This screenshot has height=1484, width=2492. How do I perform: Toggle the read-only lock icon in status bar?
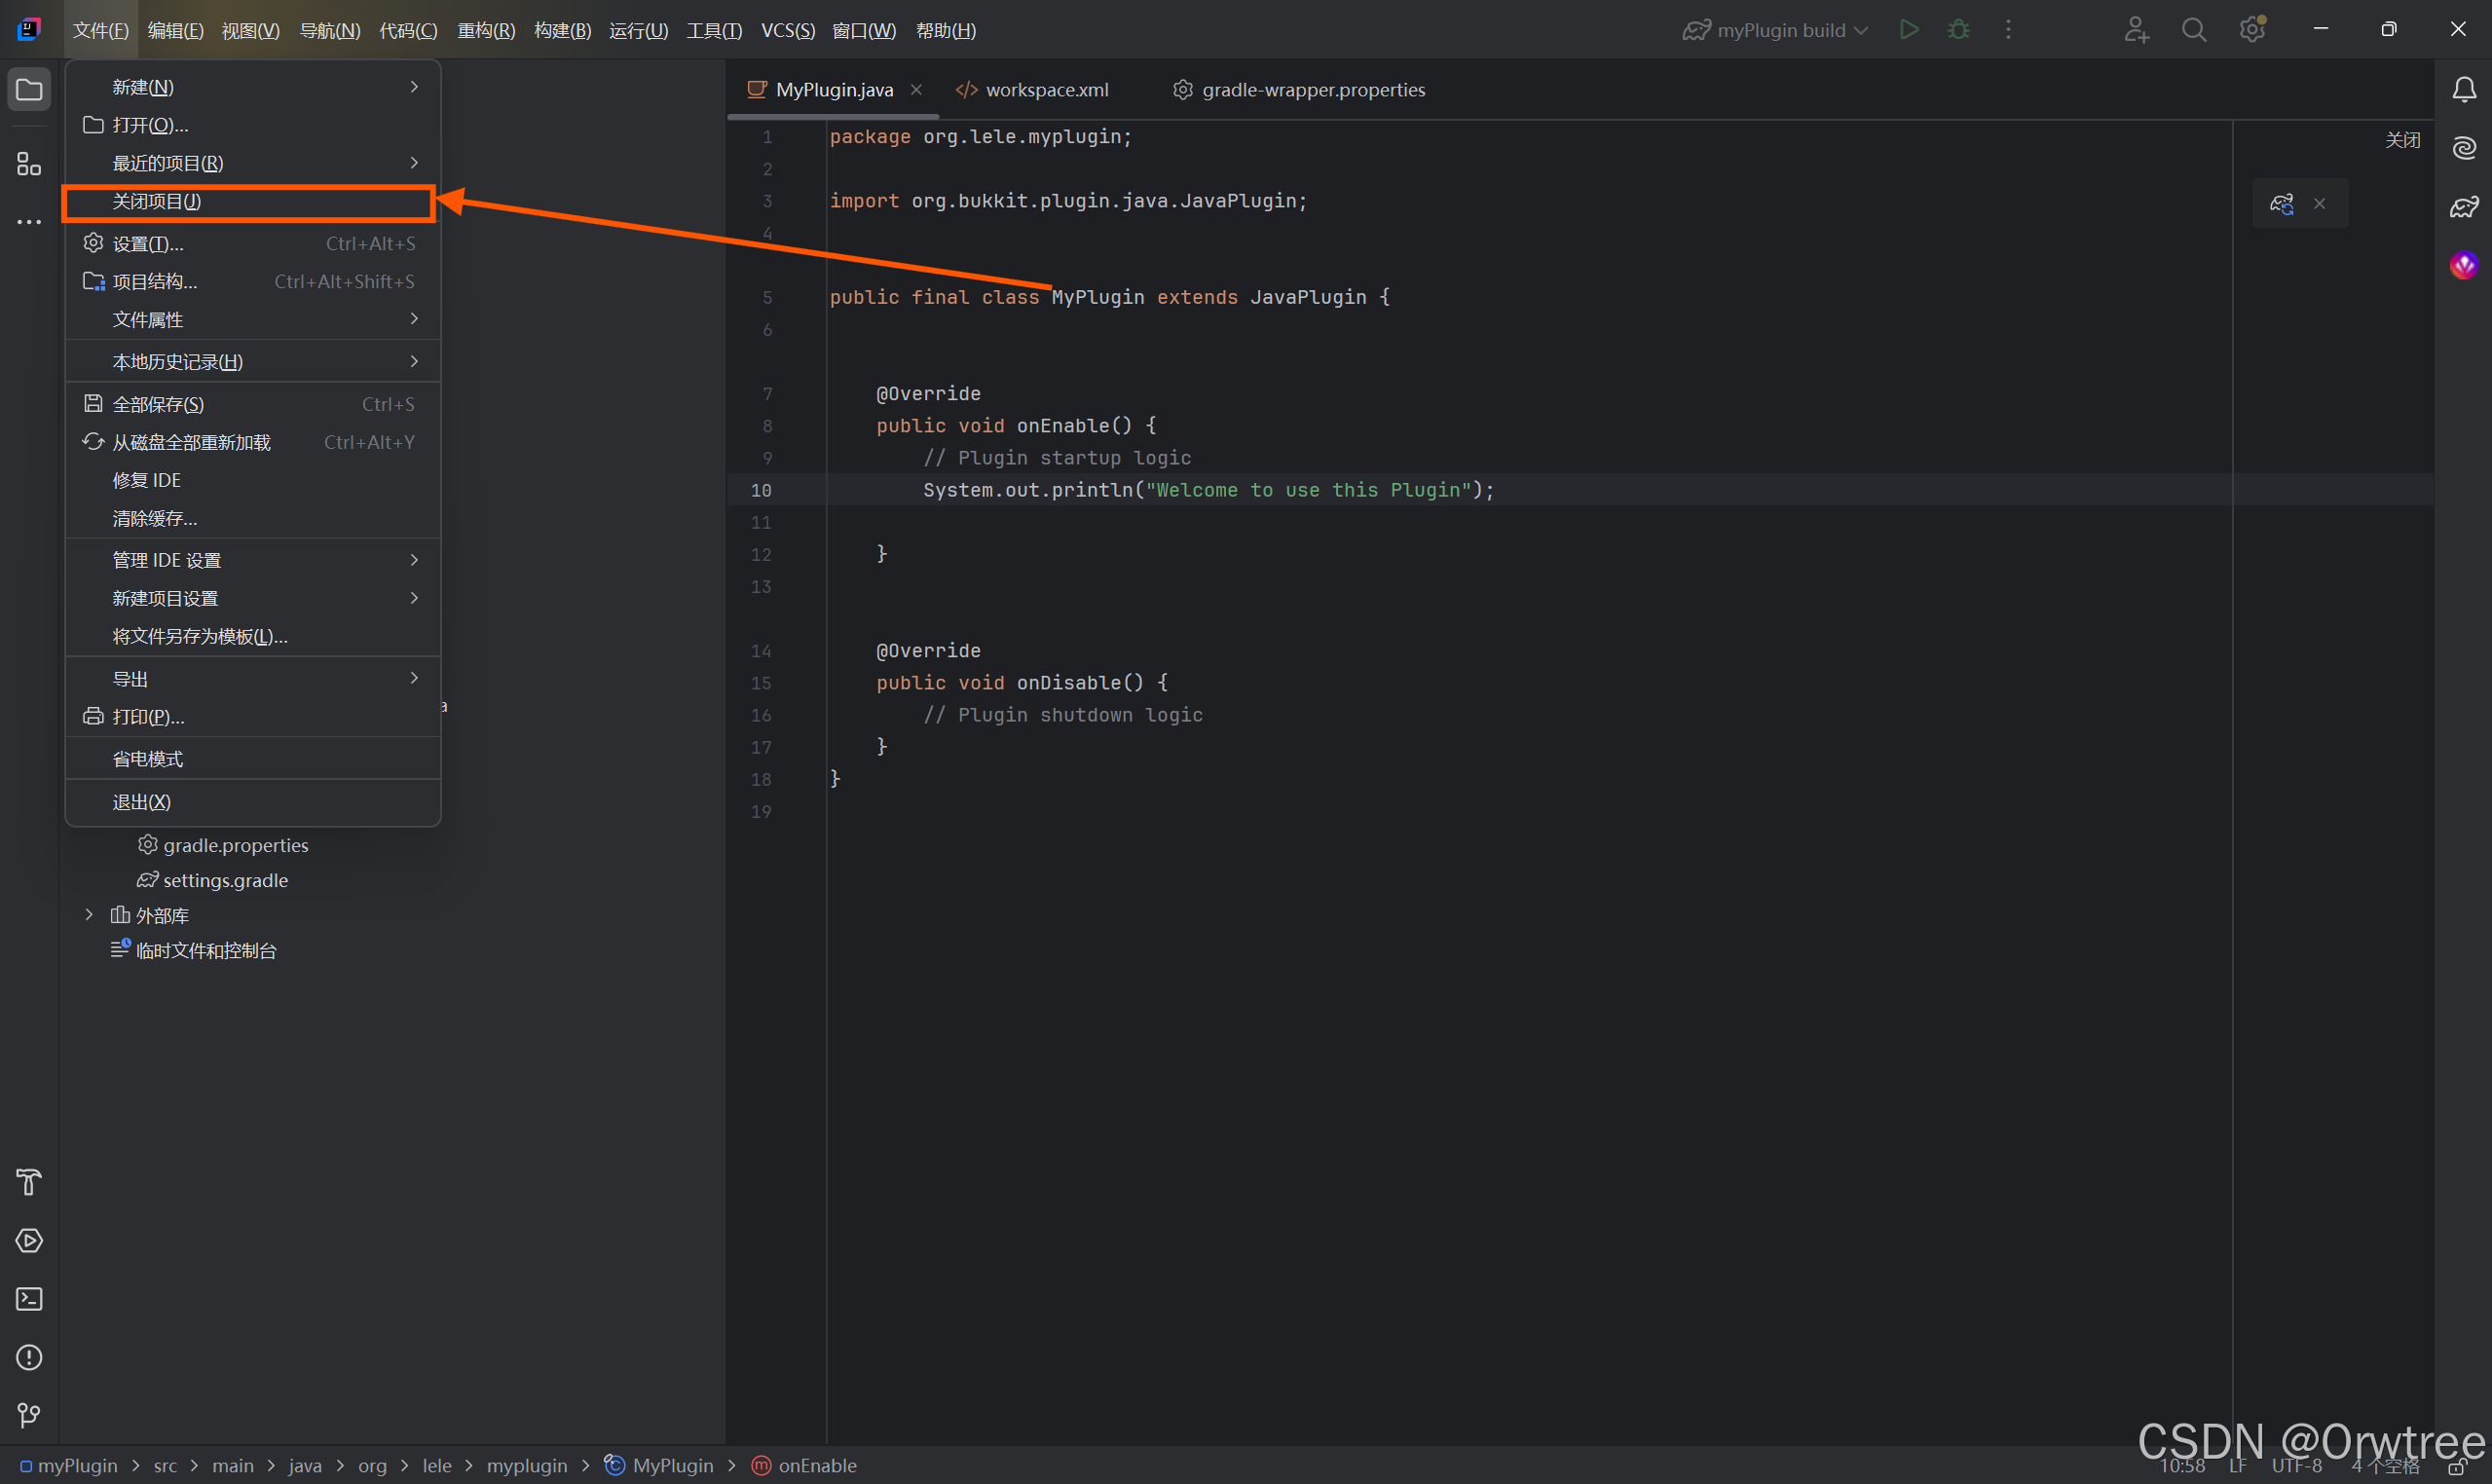point(2457,1468)
